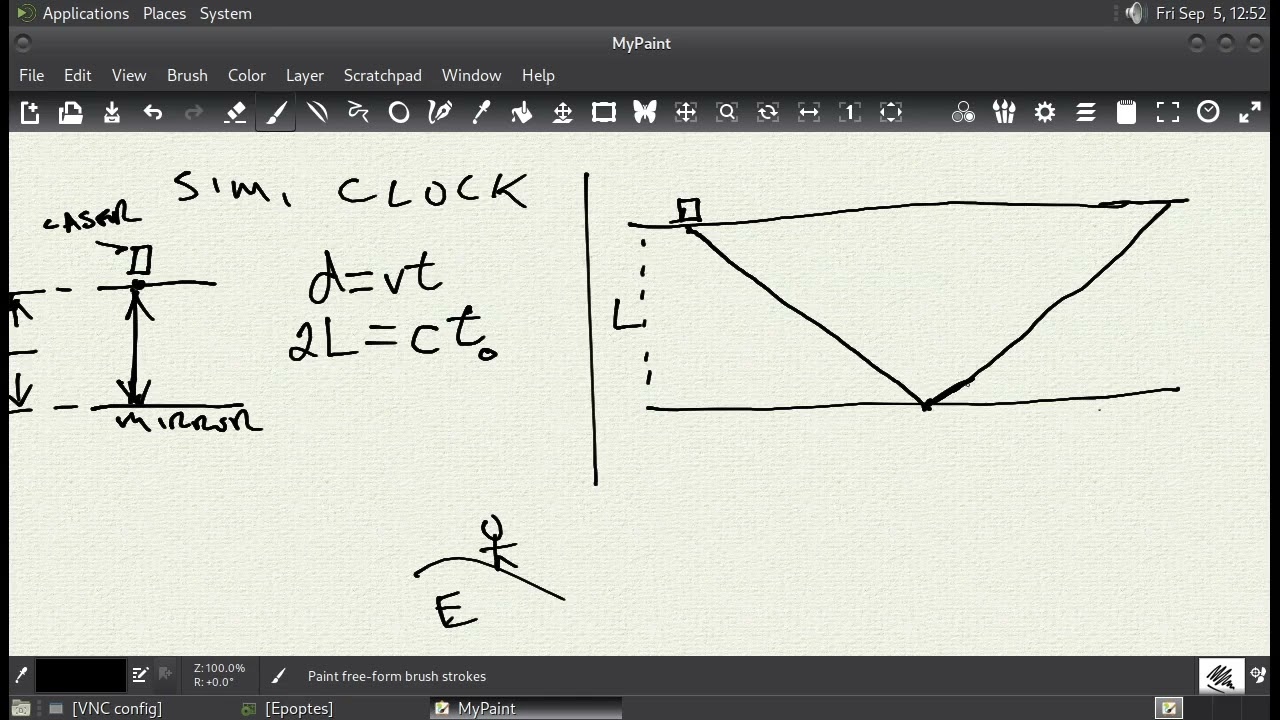This screenshot has width=1280, height=720.
Task: Click the MyPaint tray icon in bottom panel
Action: pyautogui.click(x=1169, y=708)
